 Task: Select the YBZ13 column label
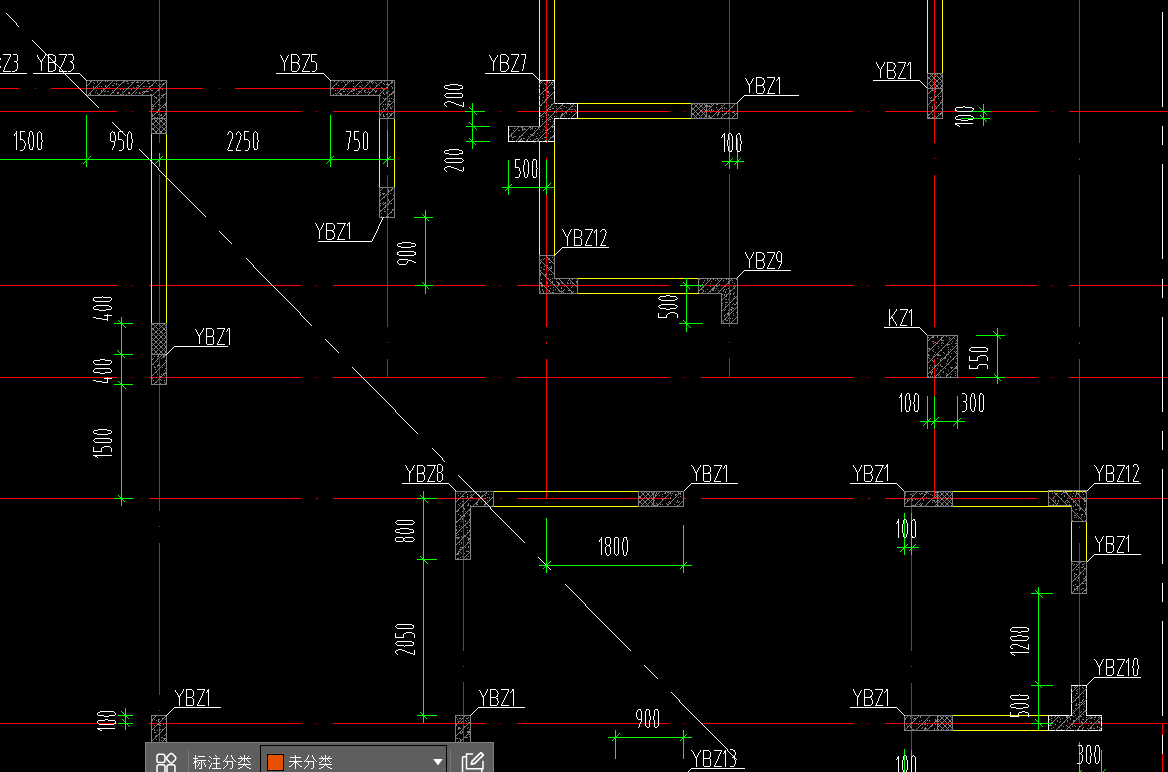(x=714, y=759)
